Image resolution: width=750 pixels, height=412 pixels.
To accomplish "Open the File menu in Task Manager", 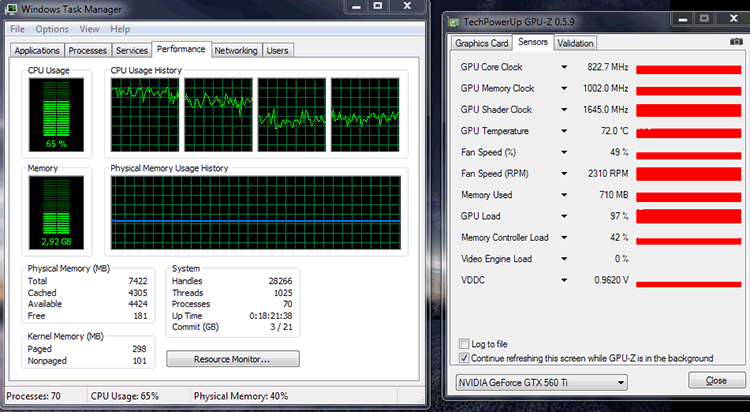I will [17, 29].
